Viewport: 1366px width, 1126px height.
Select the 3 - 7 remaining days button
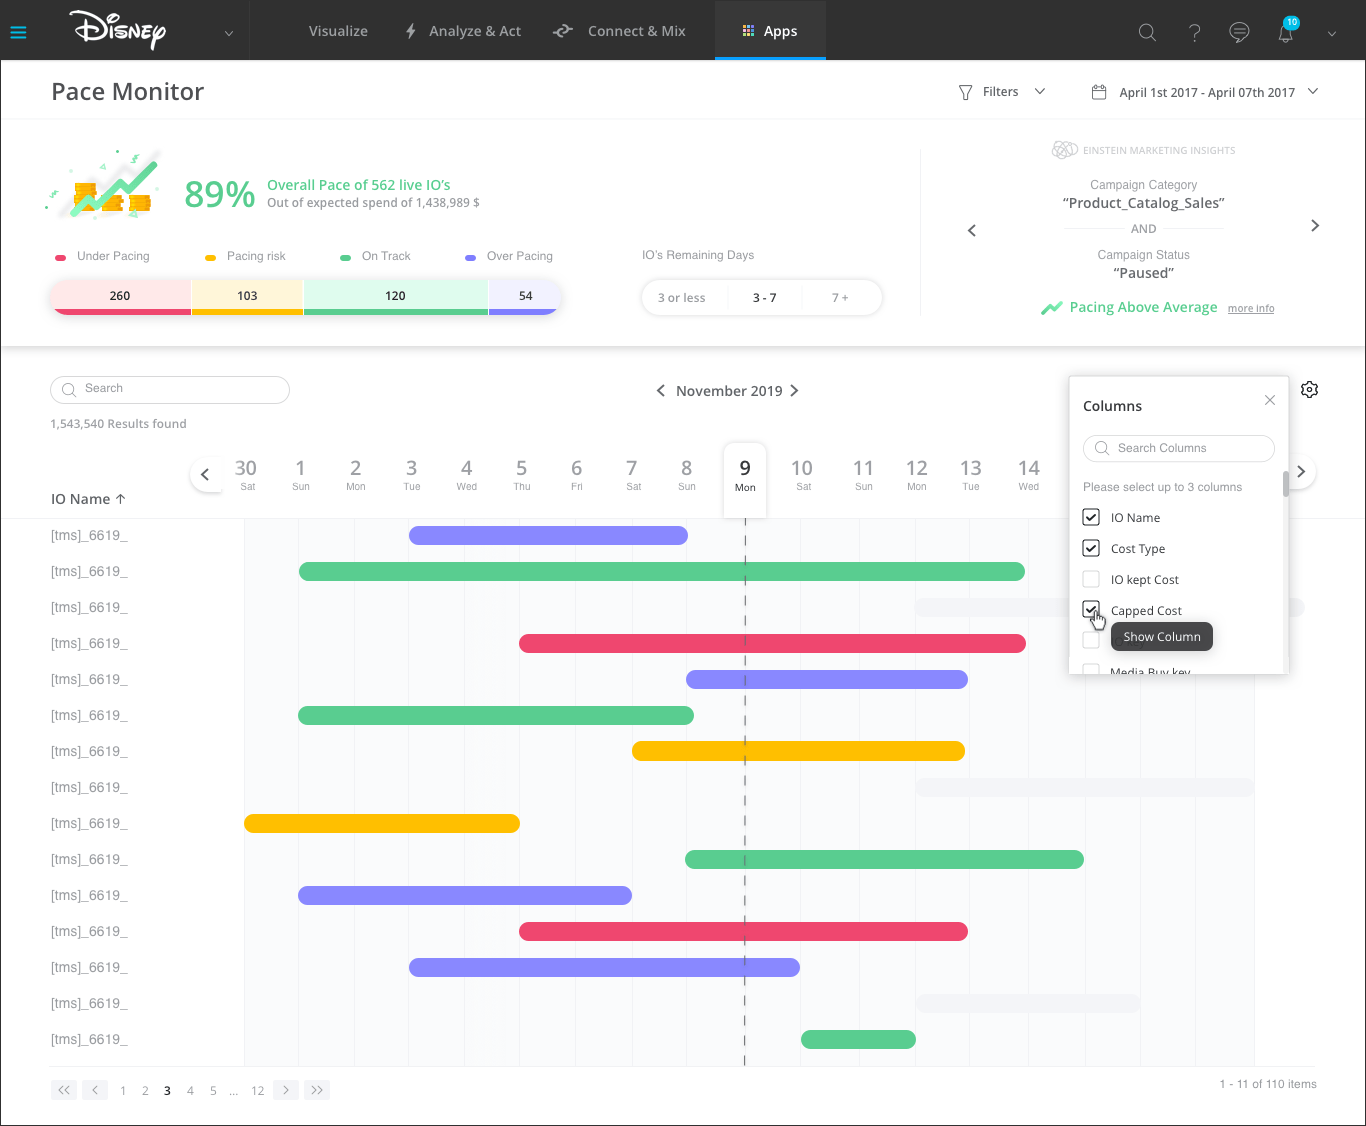764,298
